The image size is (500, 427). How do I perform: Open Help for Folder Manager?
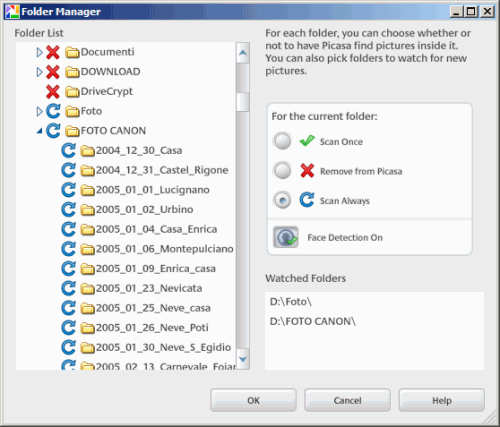pos(442,400)
